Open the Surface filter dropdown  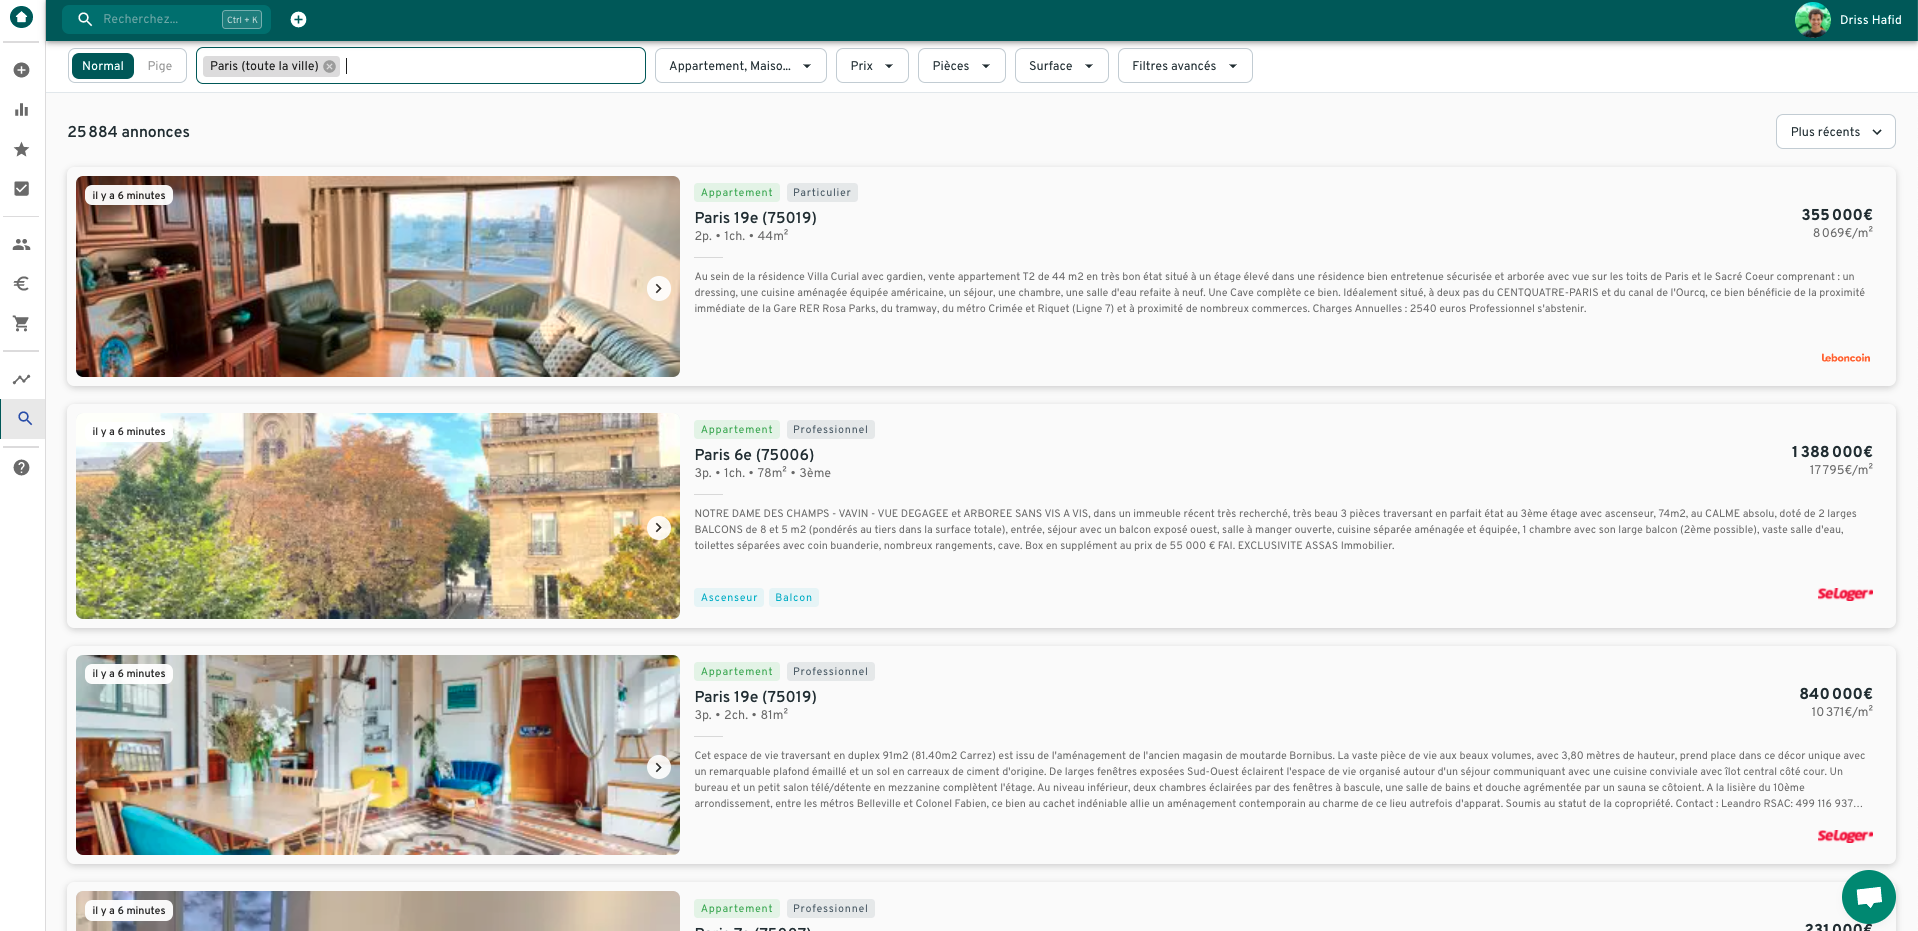pos(1061,66)
